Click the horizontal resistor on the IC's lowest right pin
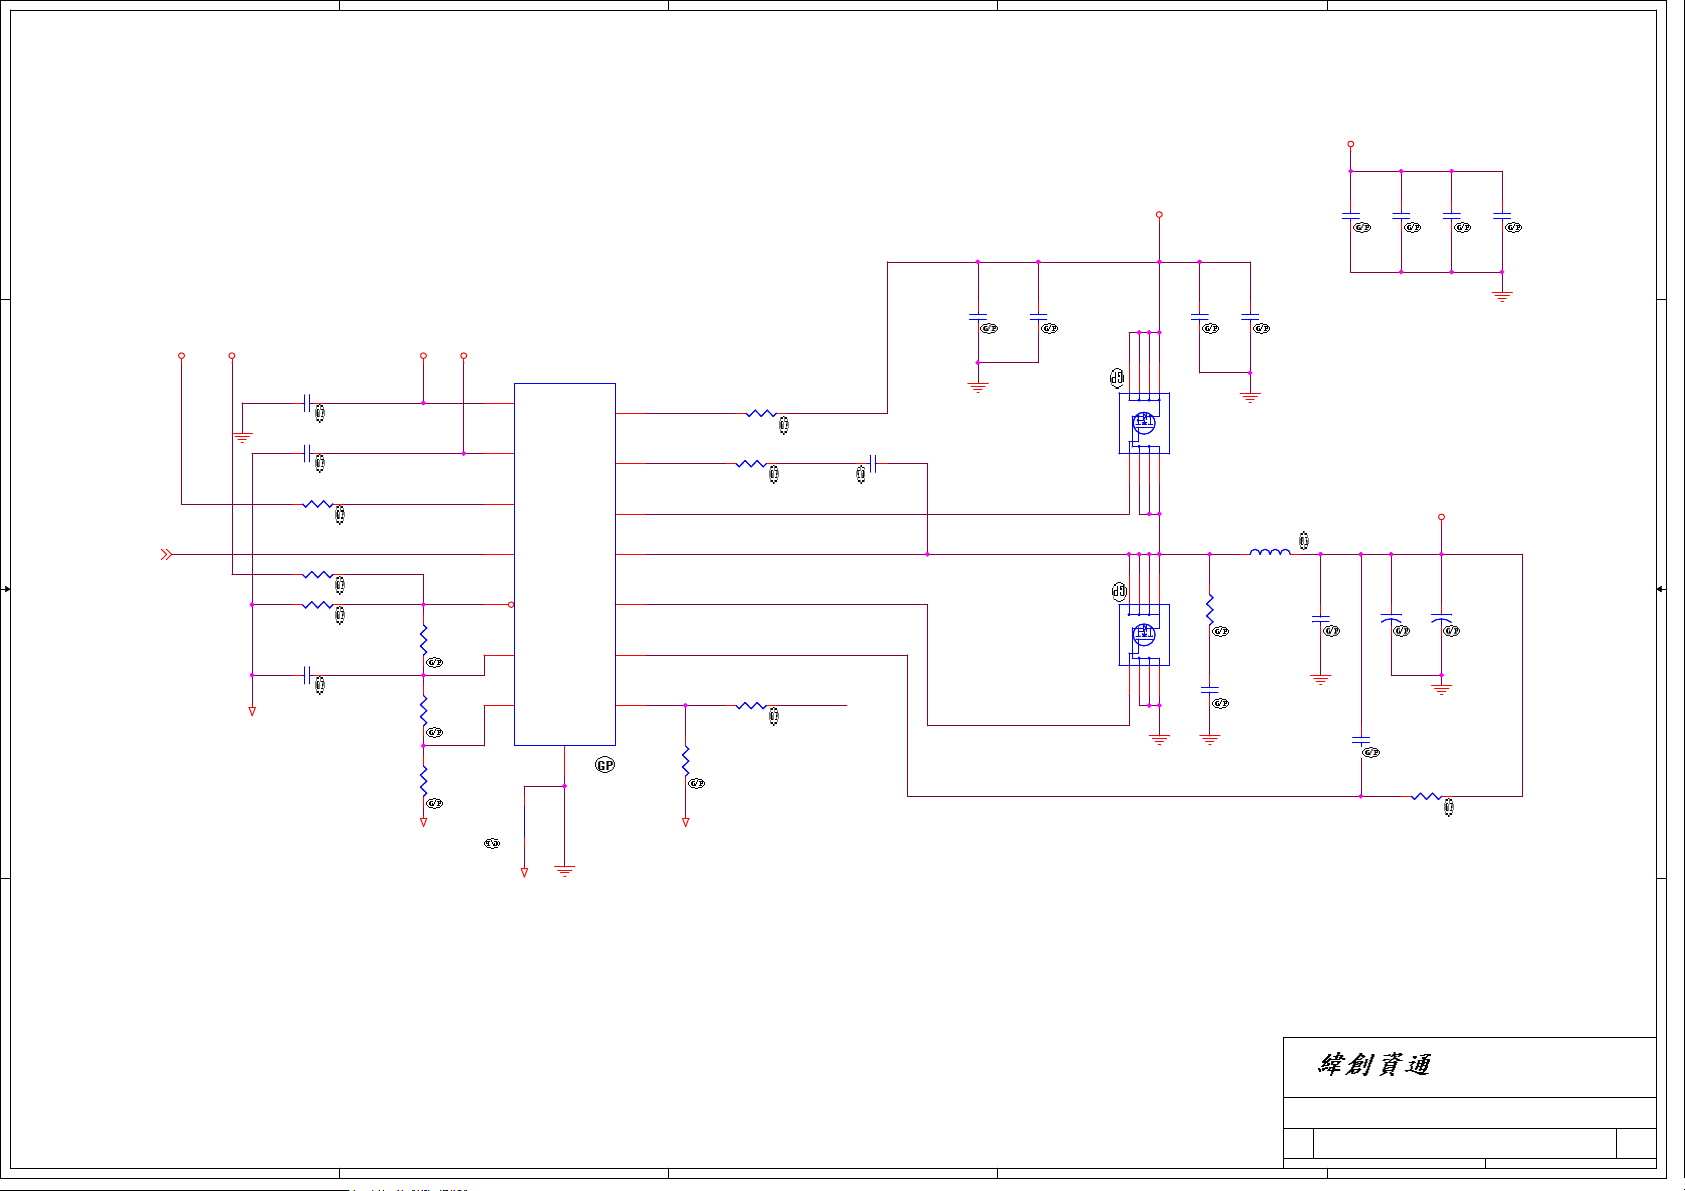 751,705
